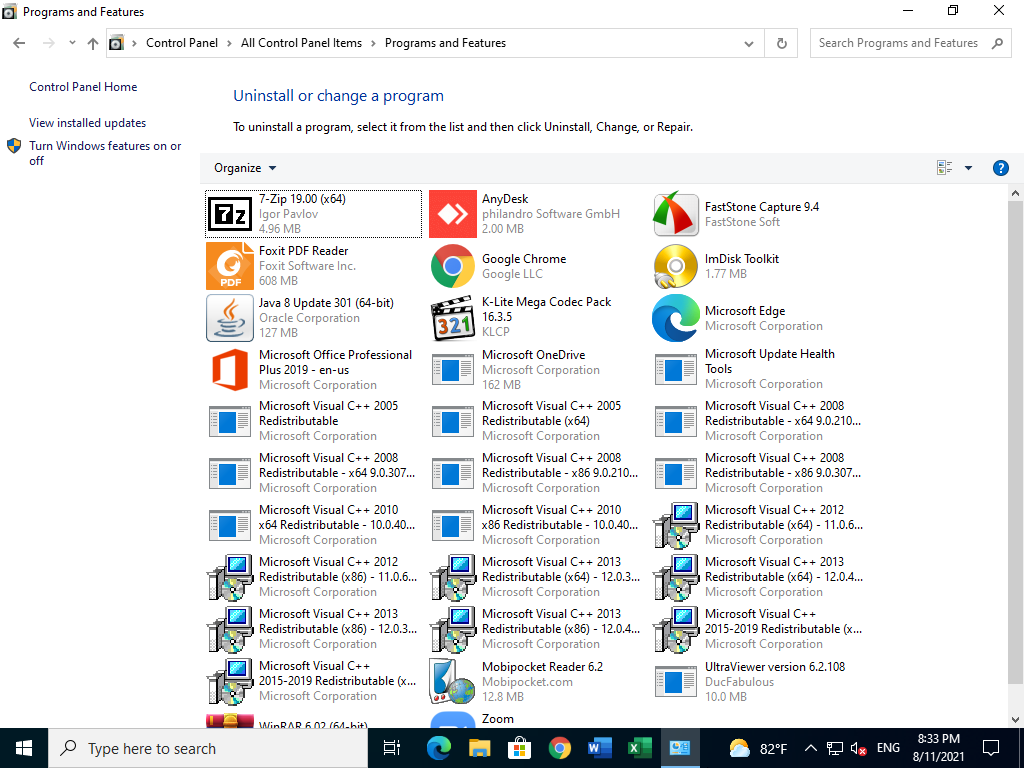Select the Java 8 Update 301 icon
1024x768 pixels.
[230, 318]
